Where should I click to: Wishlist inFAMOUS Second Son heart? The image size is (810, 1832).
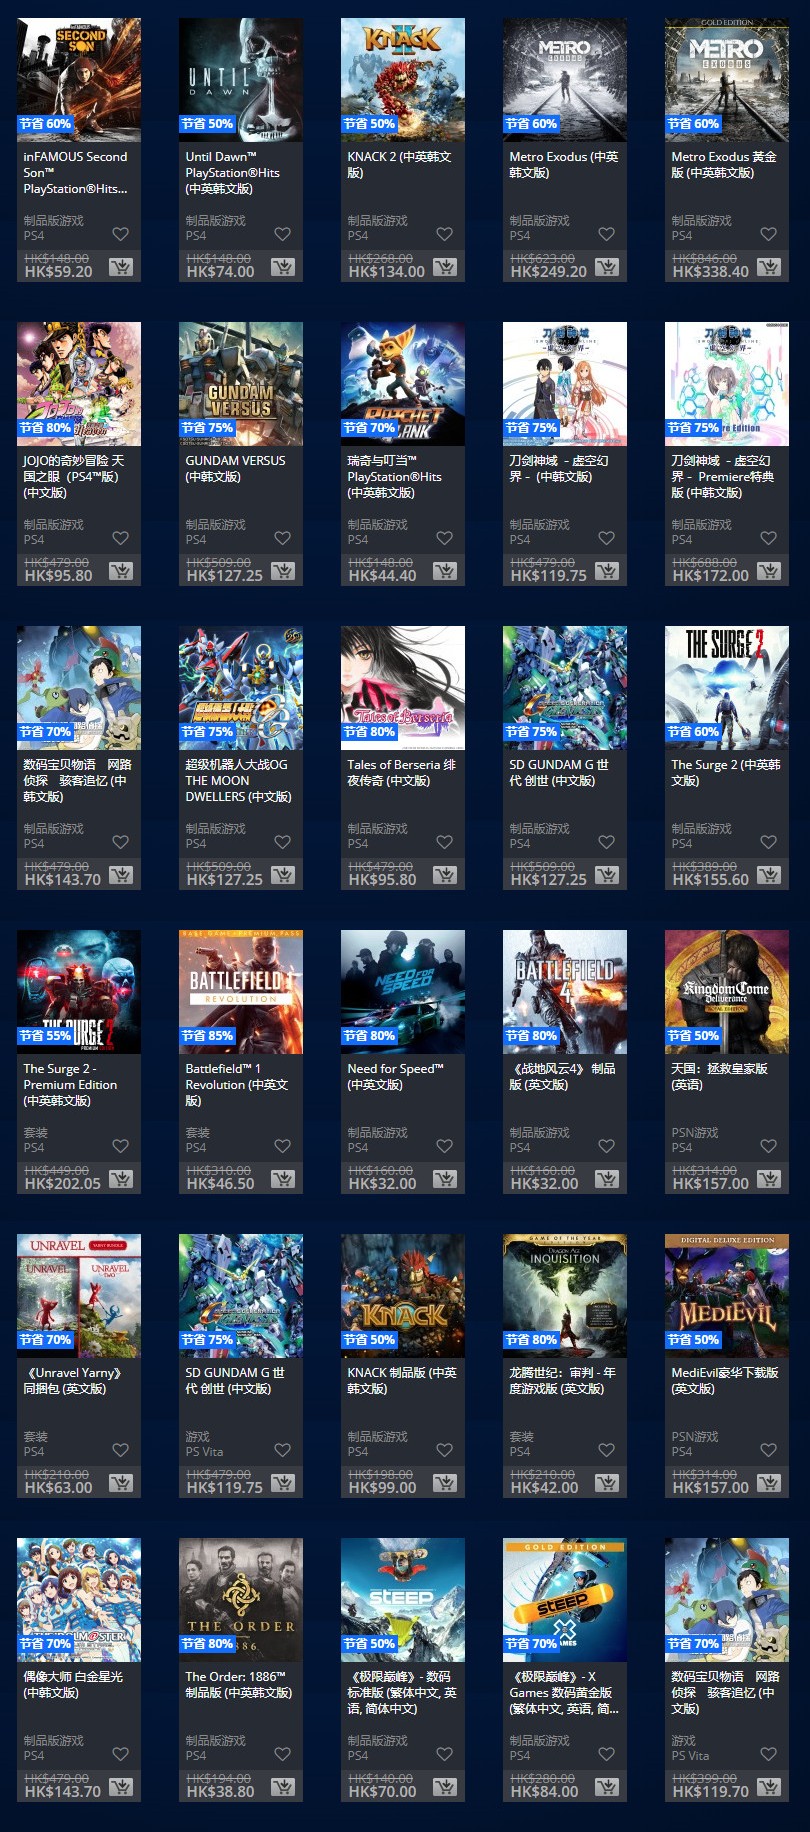[x=121, y=234]
